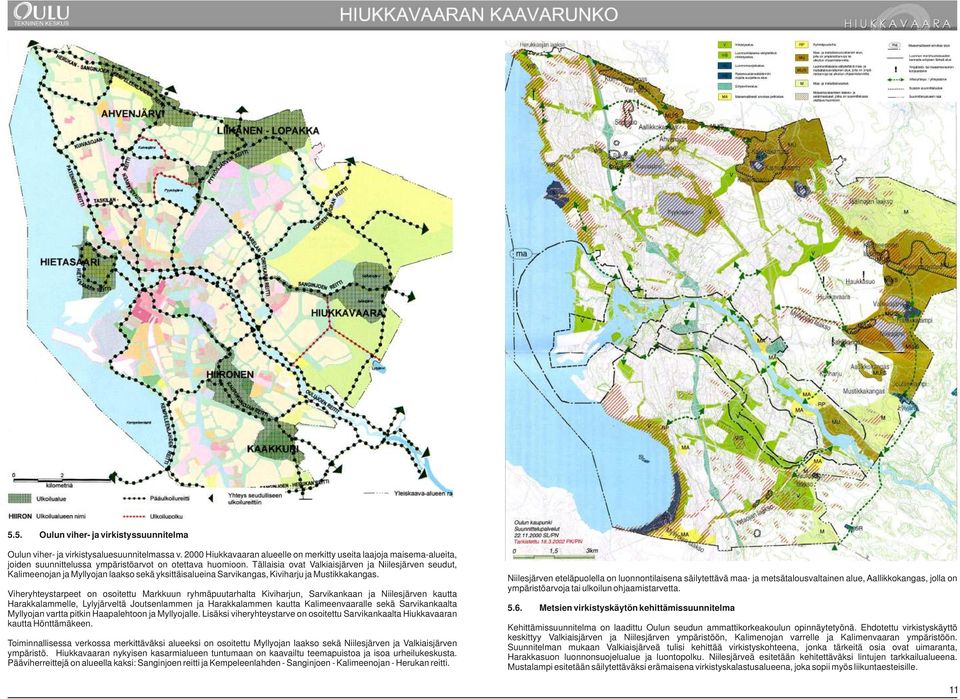This screenshot has width=960, height=699.
Task: Click the paragraph starting 'Kehittämissuunnitelma on laadittu'
Action: (x=732, y=647)
